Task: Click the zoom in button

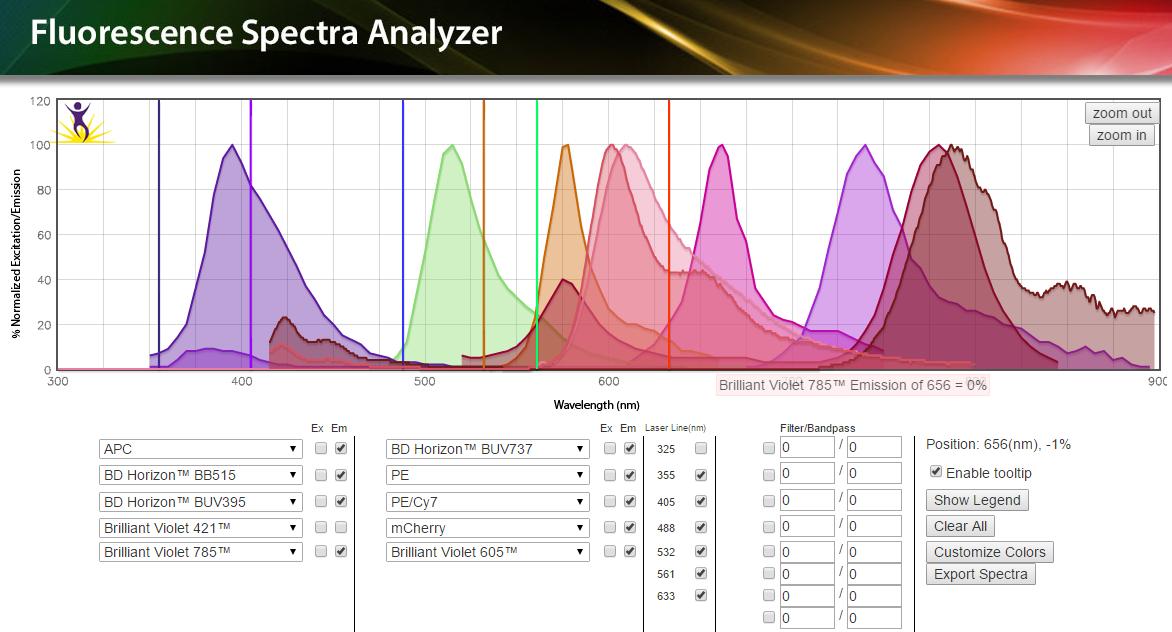Action: coord(1122,135)
